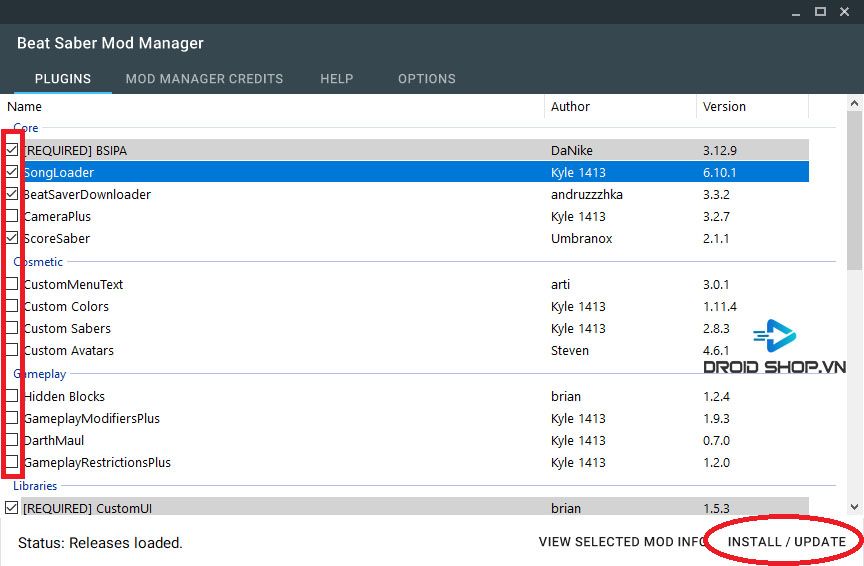
Task: Click author DaNike in BSIPA row
Action: click(x=571, y=150)
